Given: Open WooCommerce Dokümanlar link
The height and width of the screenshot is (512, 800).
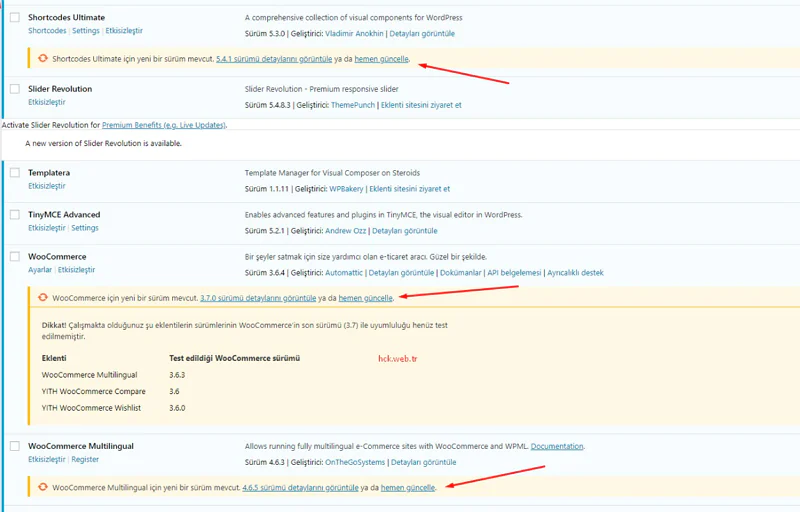Looking at the screenshot, I should (461, 273).
